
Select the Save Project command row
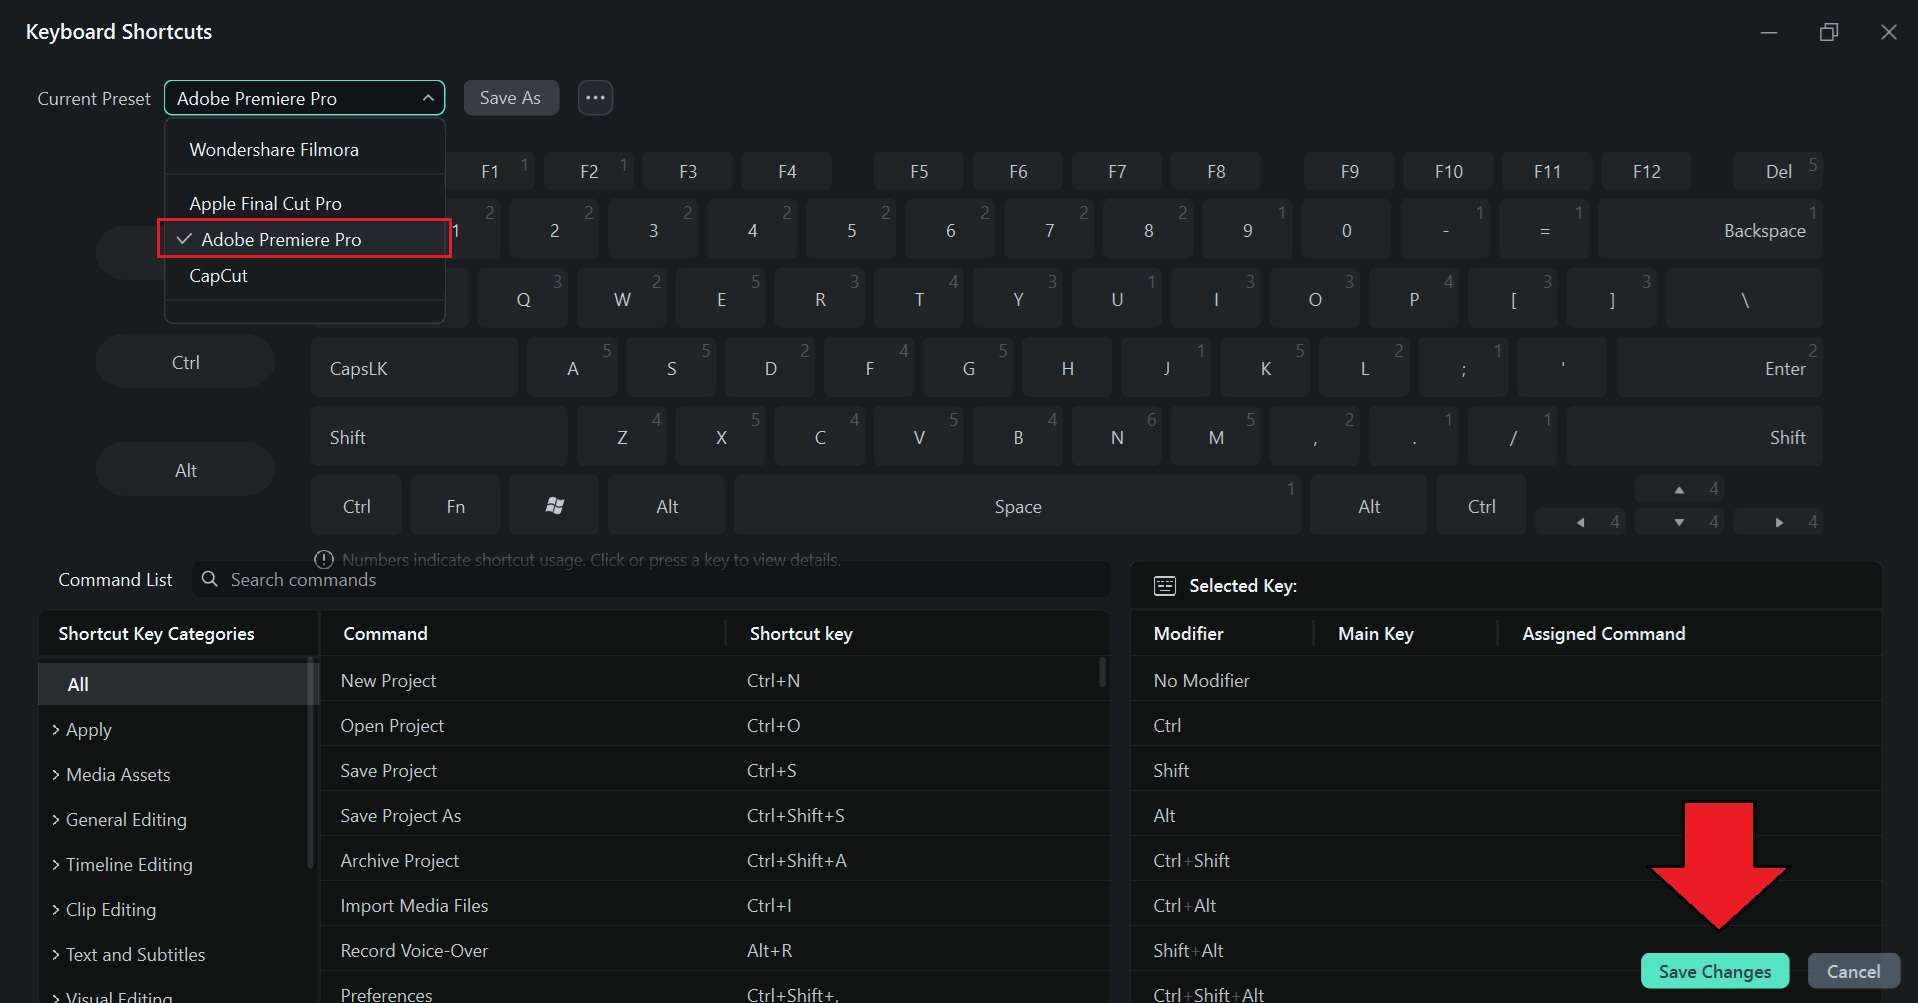(x=714, y=770)
